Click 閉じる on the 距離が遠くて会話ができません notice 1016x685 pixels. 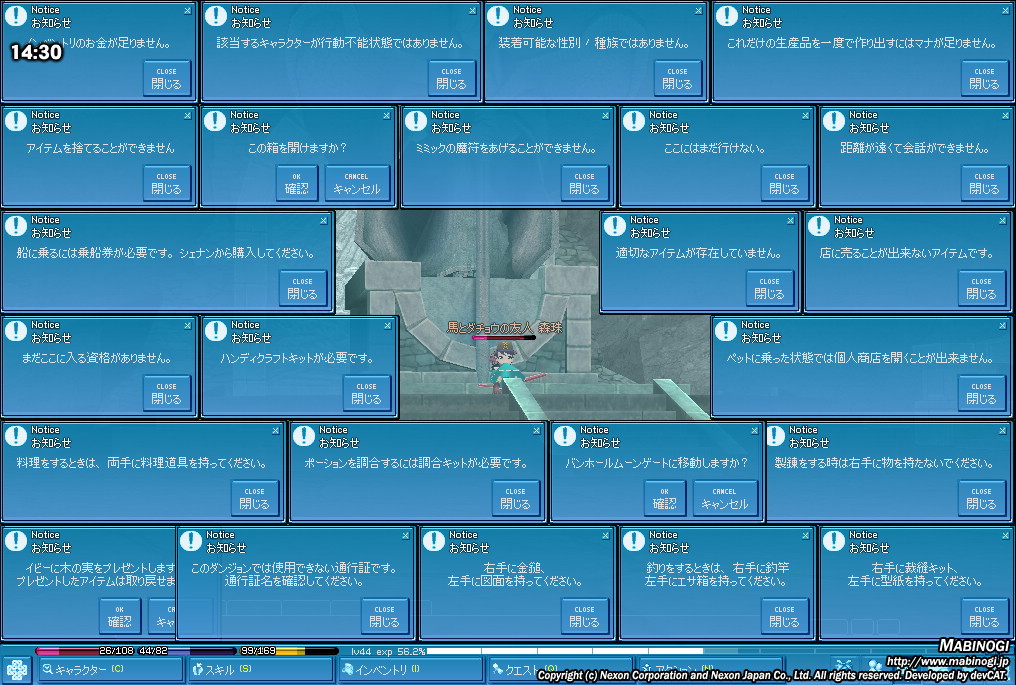click(984, 183)
